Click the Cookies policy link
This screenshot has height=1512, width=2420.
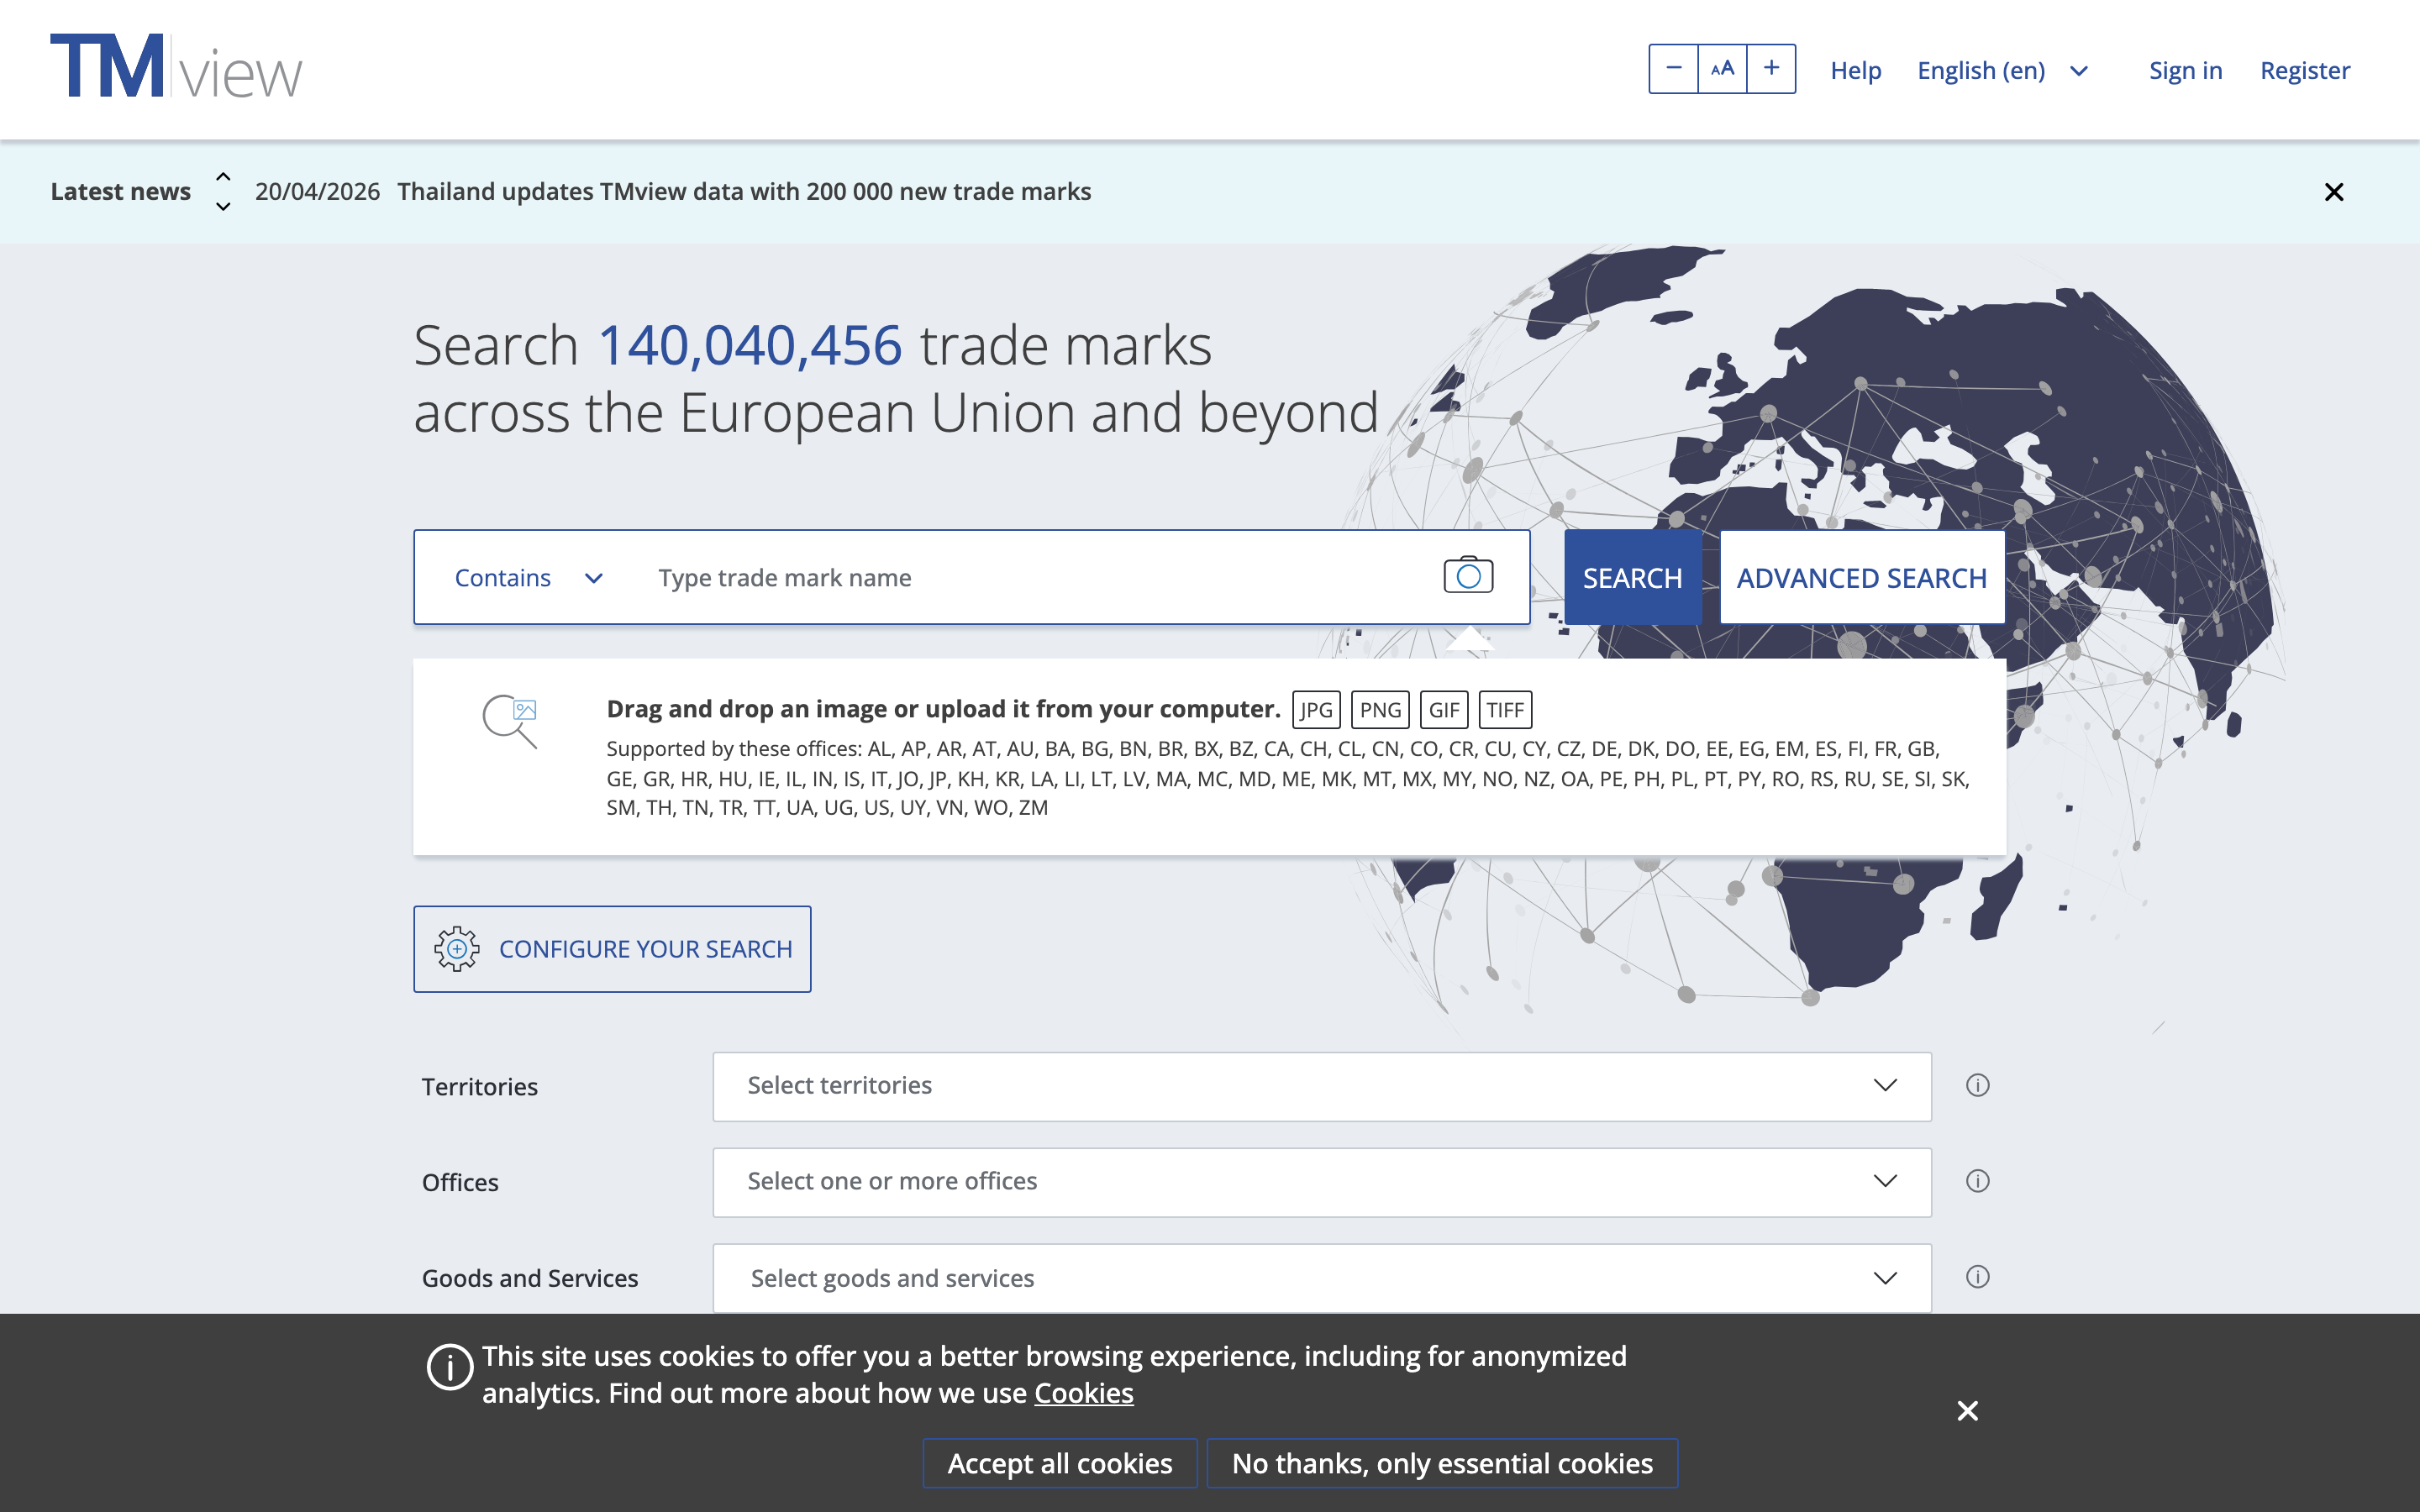[x=1083, y=1393]
